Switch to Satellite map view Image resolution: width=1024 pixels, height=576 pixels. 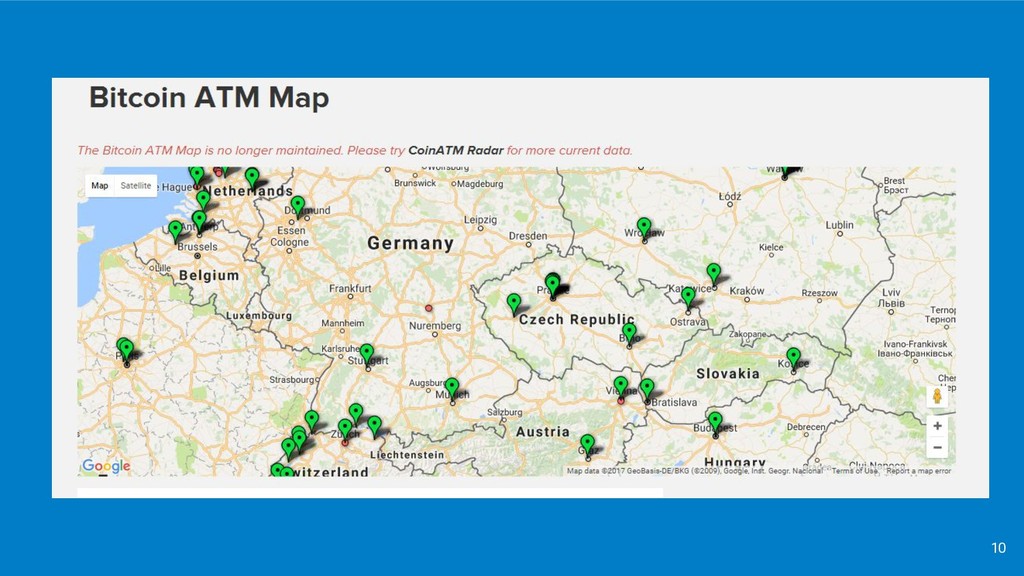[x=136, y=185]
